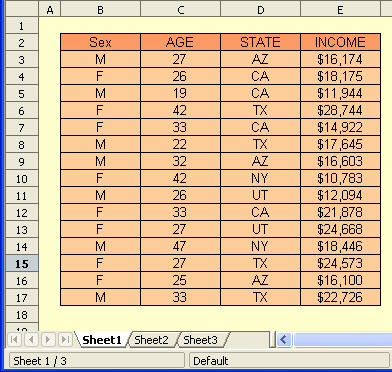Click horizontal scrollbar left arrow
392x372 pixels.
coord(284,340)
